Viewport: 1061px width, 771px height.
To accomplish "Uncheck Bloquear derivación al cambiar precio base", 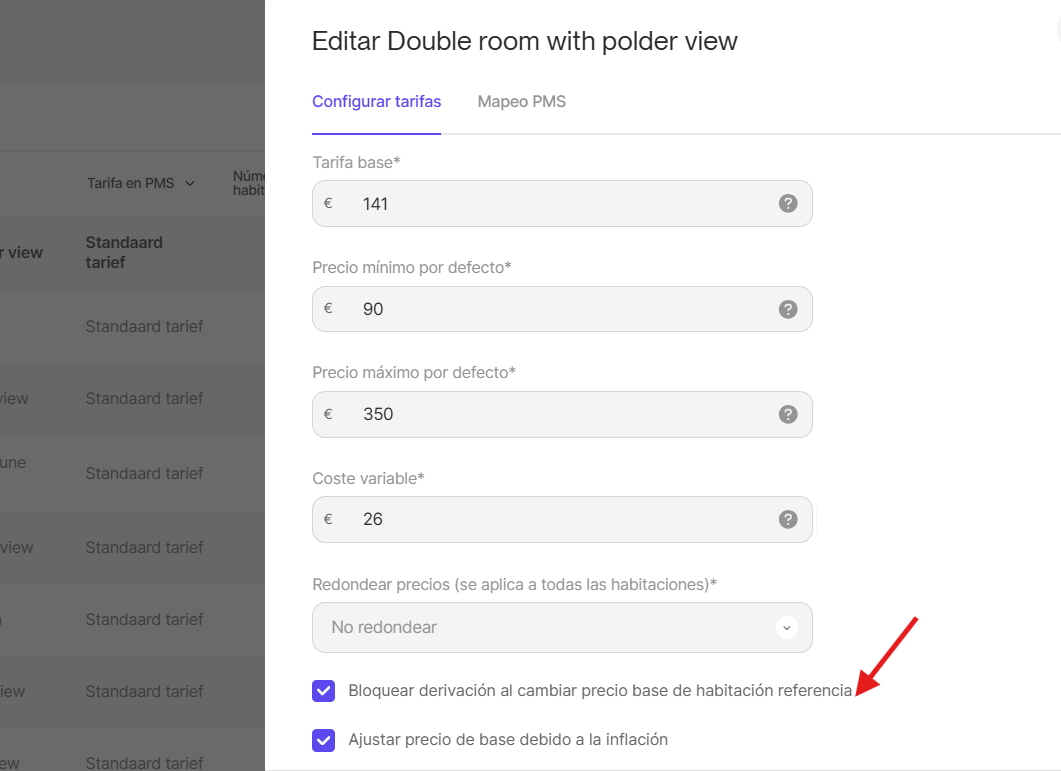I will 323,691.
